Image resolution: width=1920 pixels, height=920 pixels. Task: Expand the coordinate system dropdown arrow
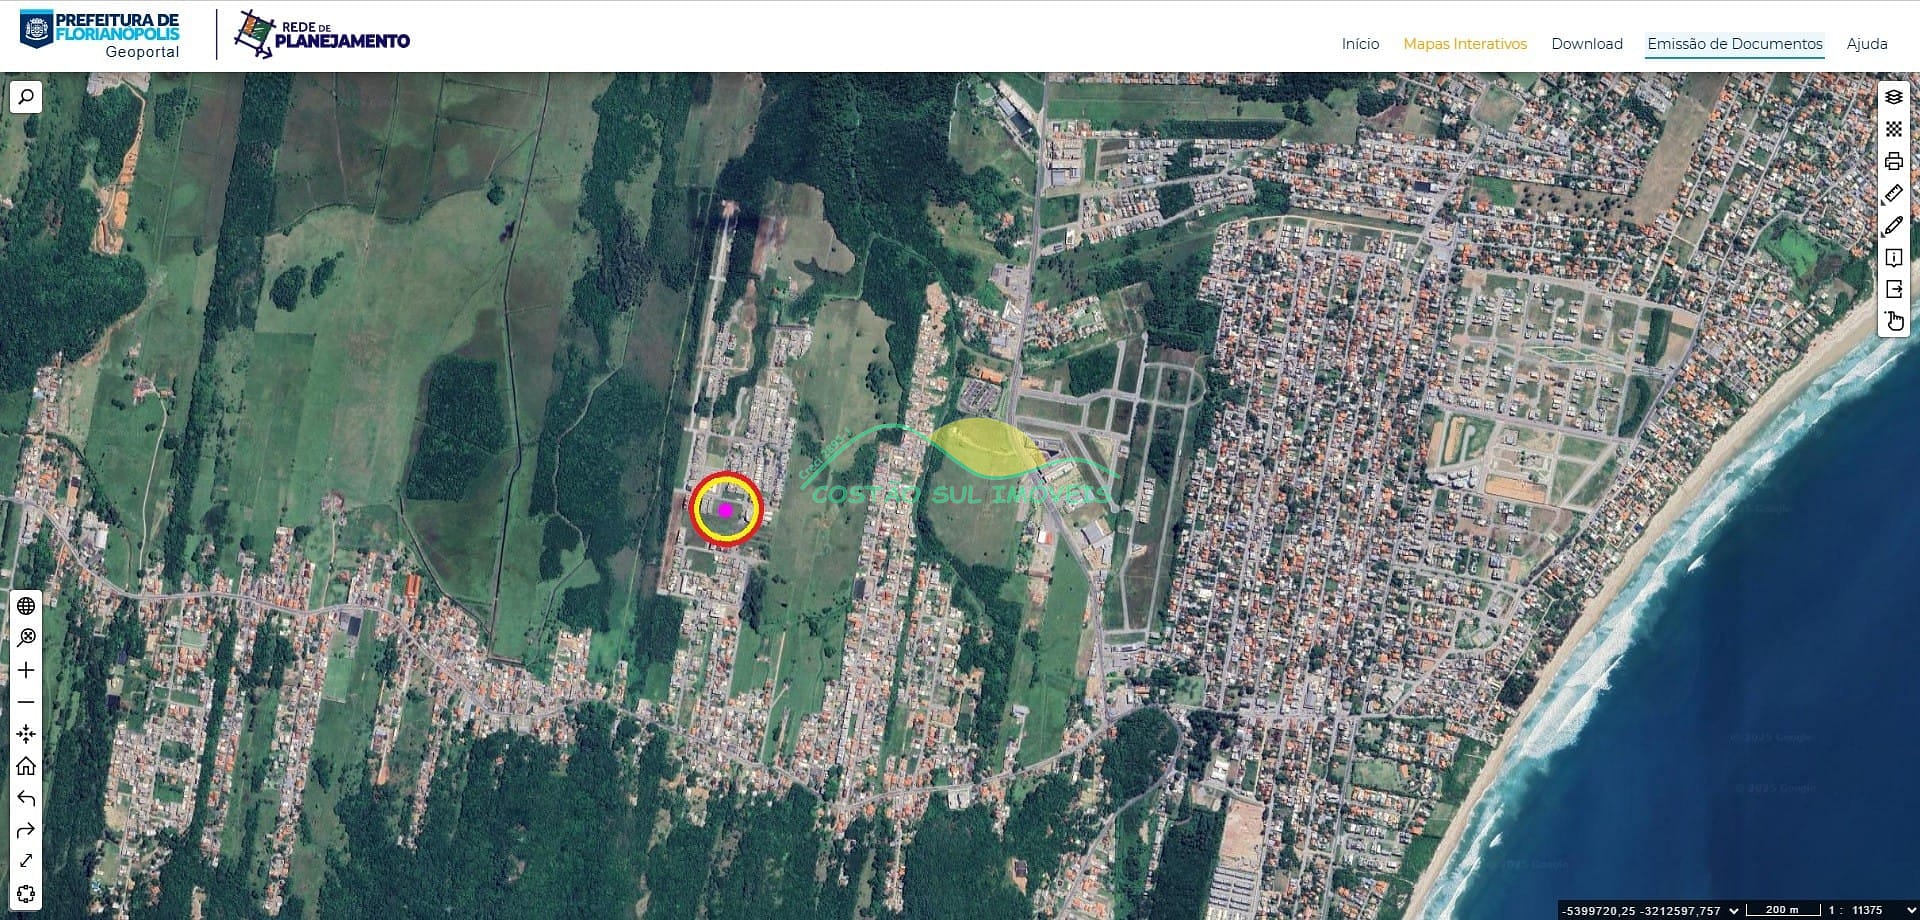1734,910
